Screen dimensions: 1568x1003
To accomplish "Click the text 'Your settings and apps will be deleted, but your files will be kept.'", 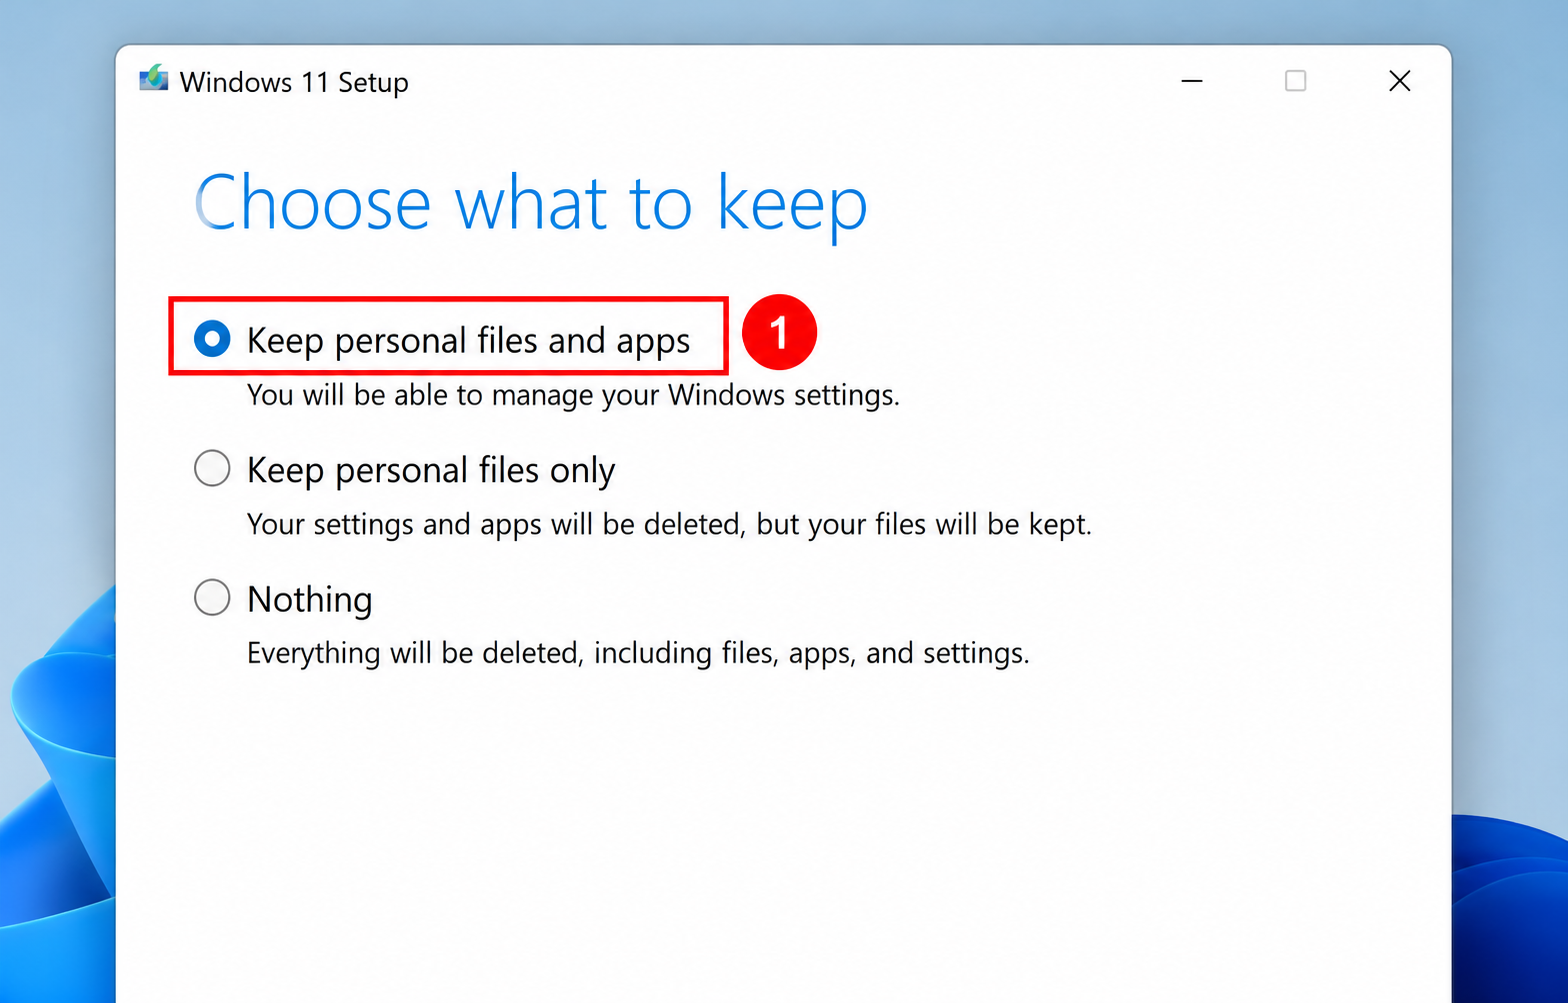I will (x=669, y=524).
